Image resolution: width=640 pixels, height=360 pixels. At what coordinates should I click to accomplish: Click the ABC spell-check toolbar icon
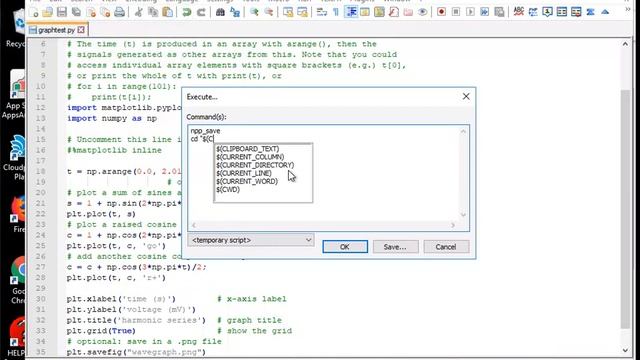518,11
